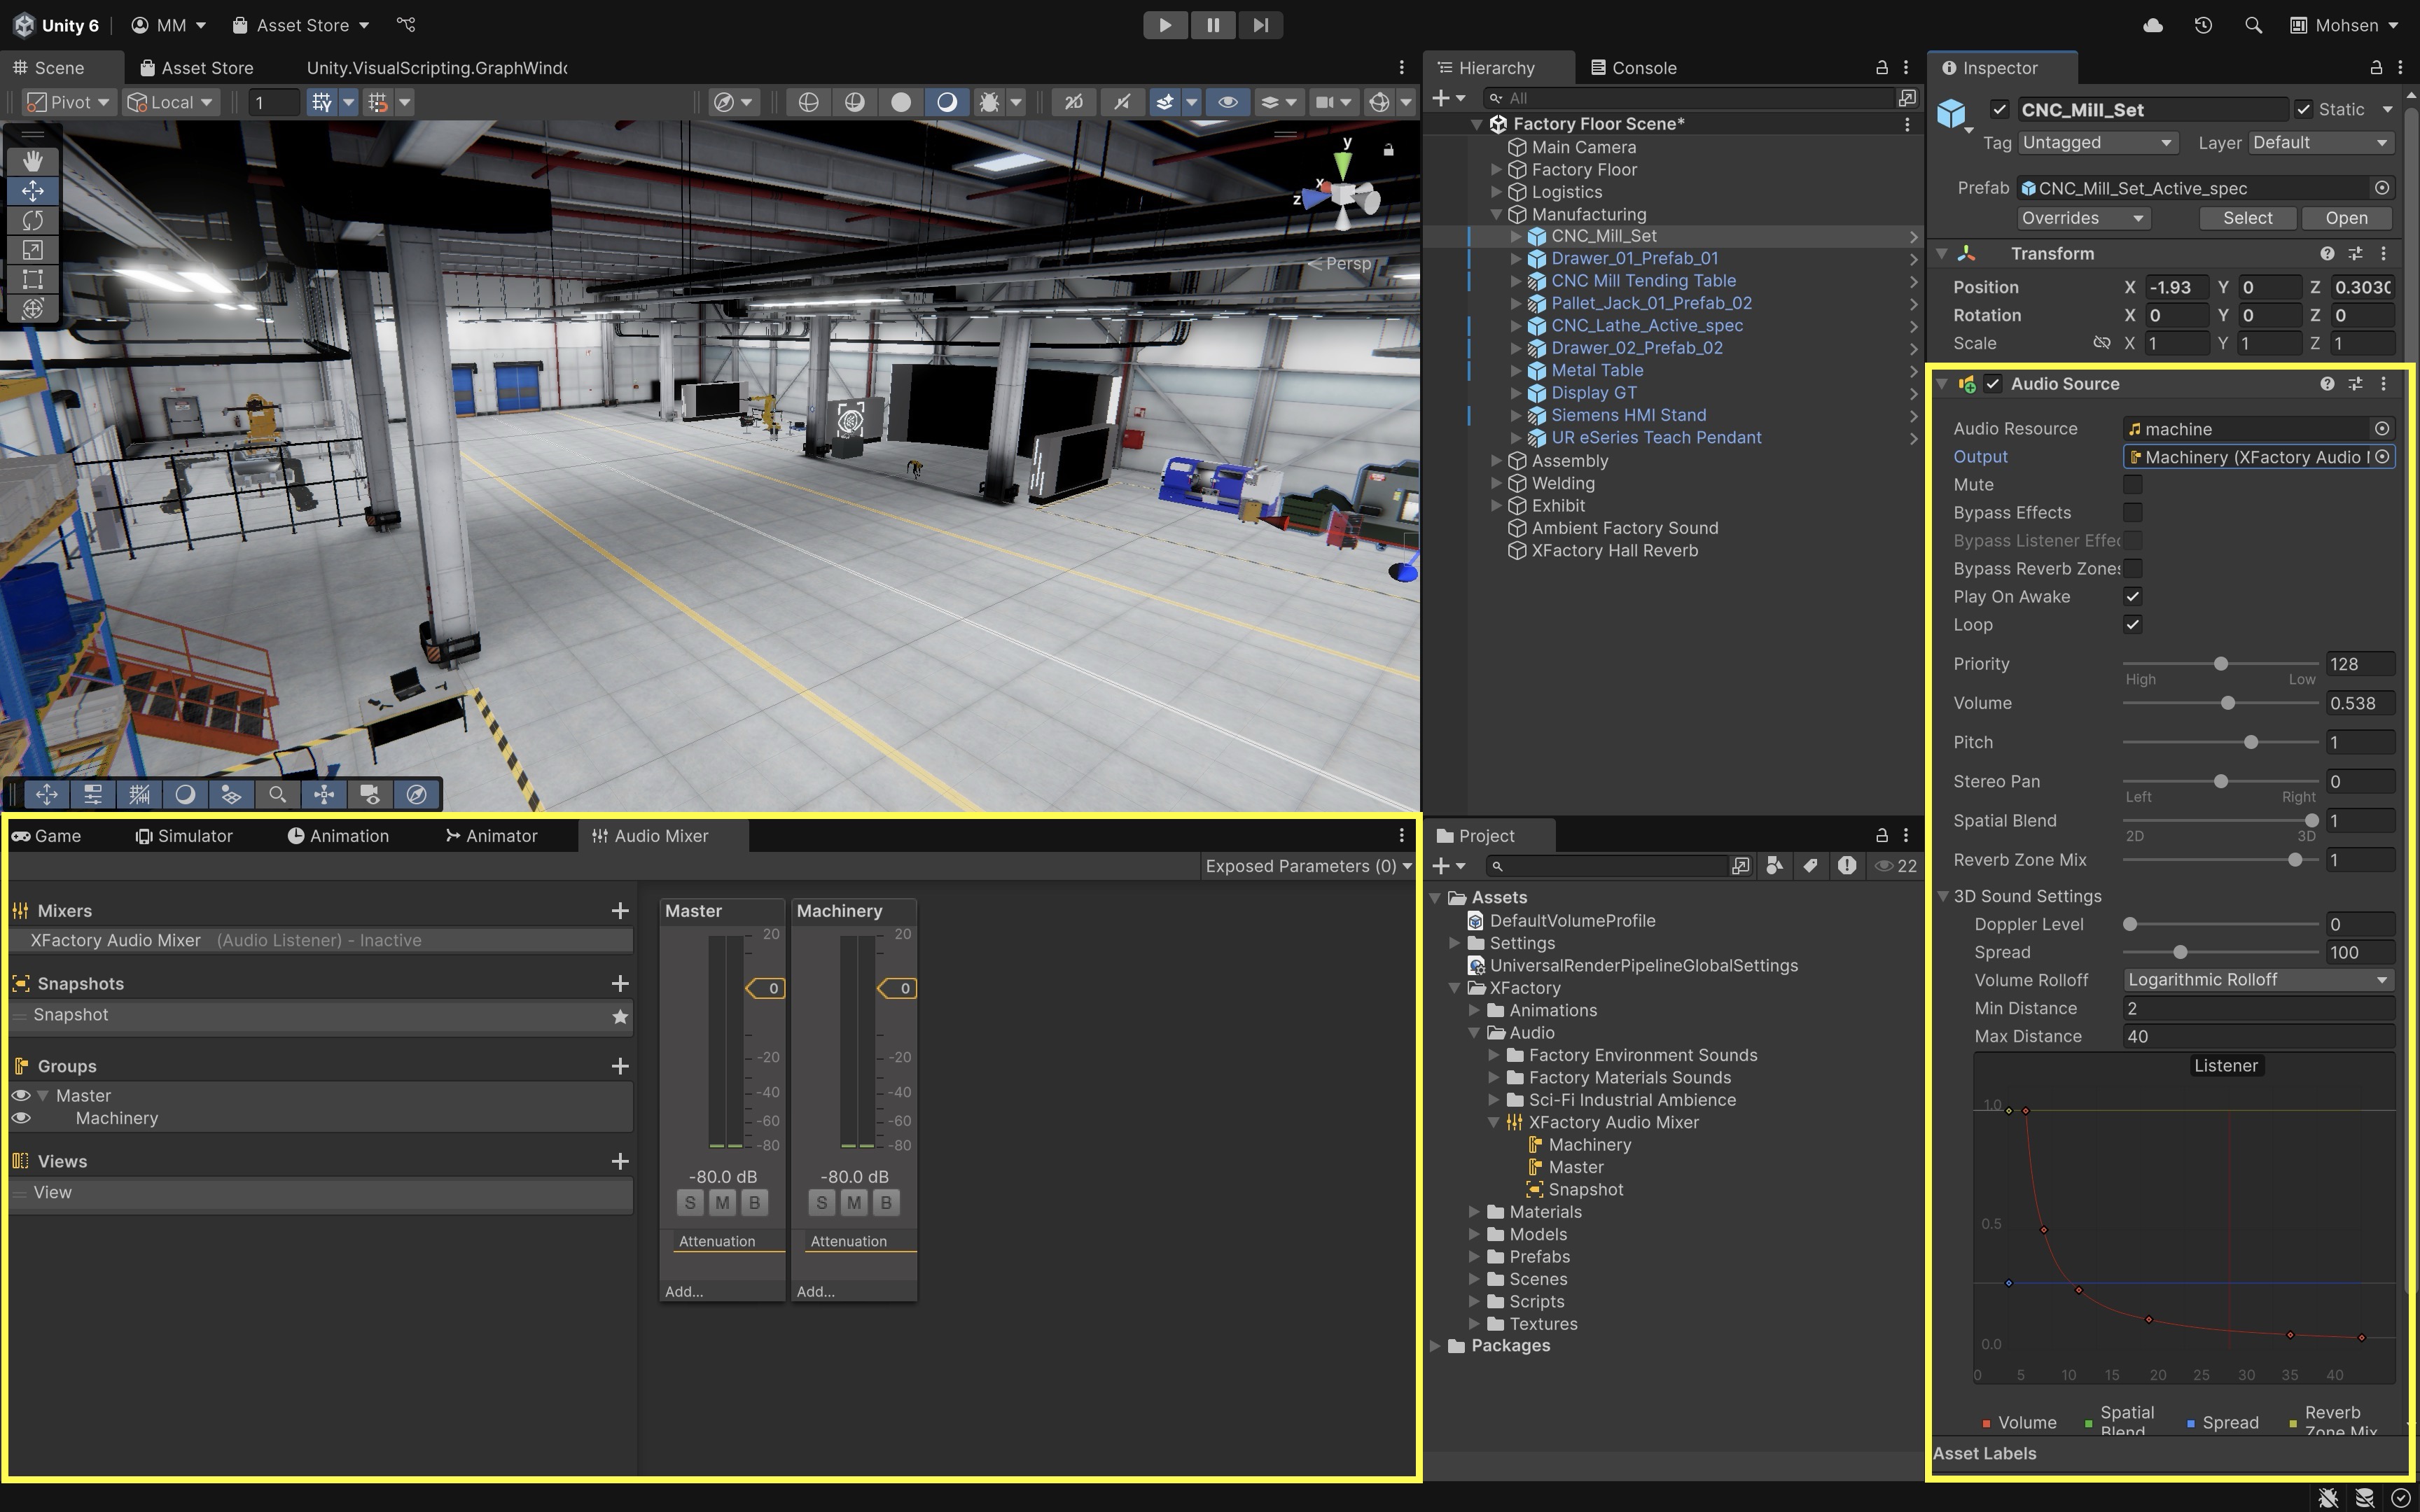Switch to the Console tab

(1634, 68)
